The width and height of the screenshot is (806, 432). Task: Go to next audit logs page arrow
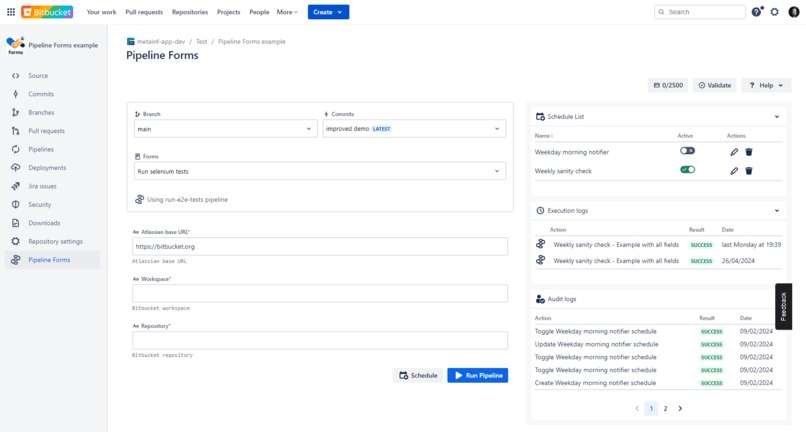(680, 408)
